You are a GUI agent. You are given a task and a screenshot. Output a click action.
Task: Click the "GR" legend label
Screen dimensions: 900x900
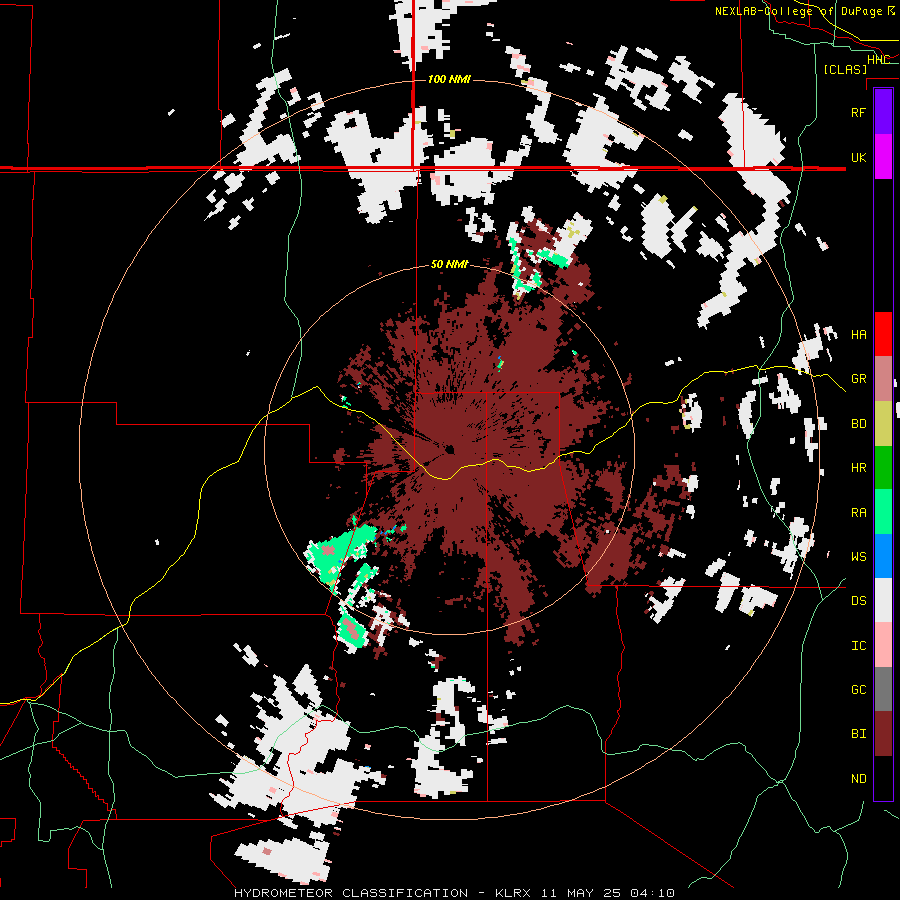[x=858, y=379]
